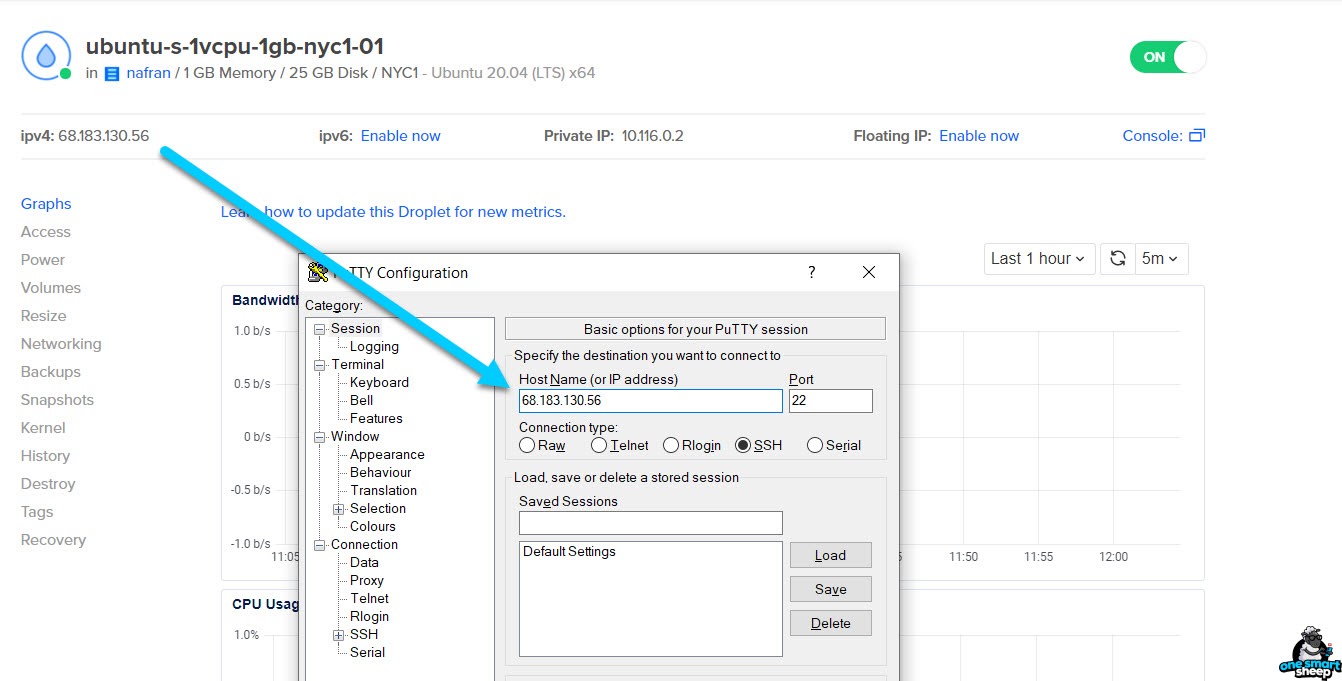The image size is (1342, 681).
Task: Open the Snapshots section in sidebar
Action: point(57,400)
